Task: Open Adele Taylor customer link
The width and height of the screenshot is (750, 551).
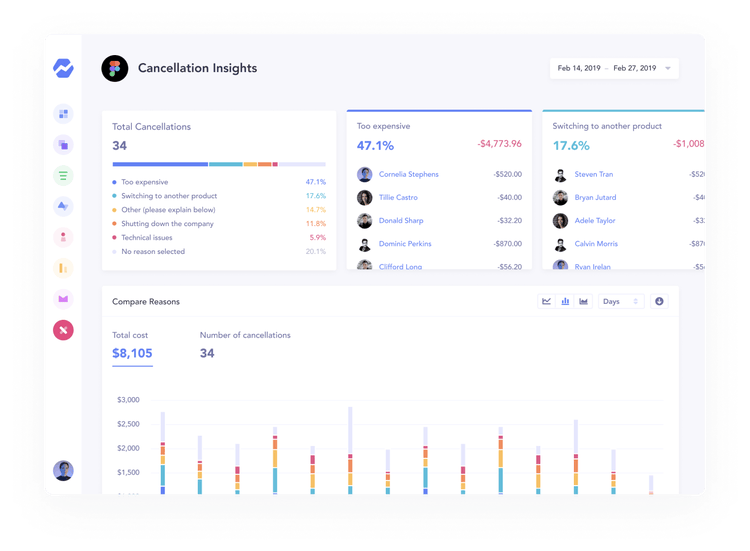Action: (595, 220)
